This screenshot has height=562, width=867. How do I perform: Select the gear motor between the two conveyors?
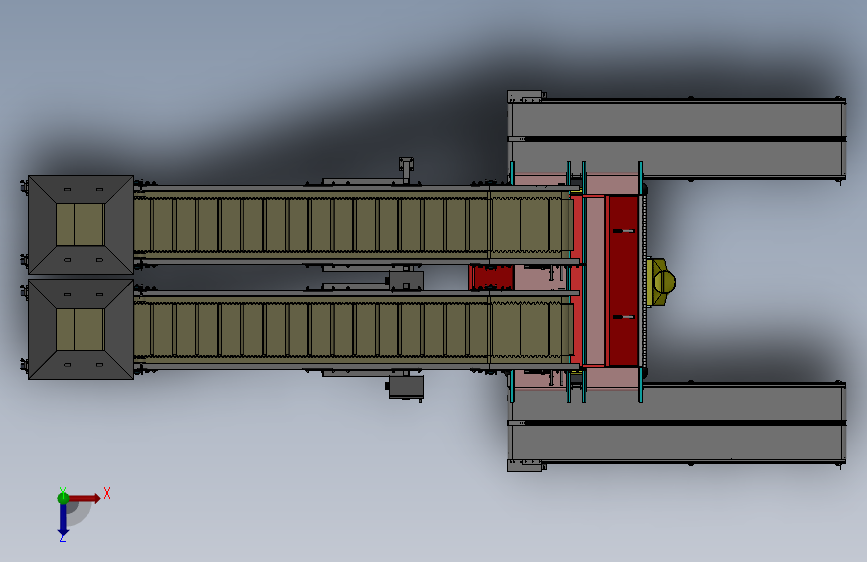(406, 280)
